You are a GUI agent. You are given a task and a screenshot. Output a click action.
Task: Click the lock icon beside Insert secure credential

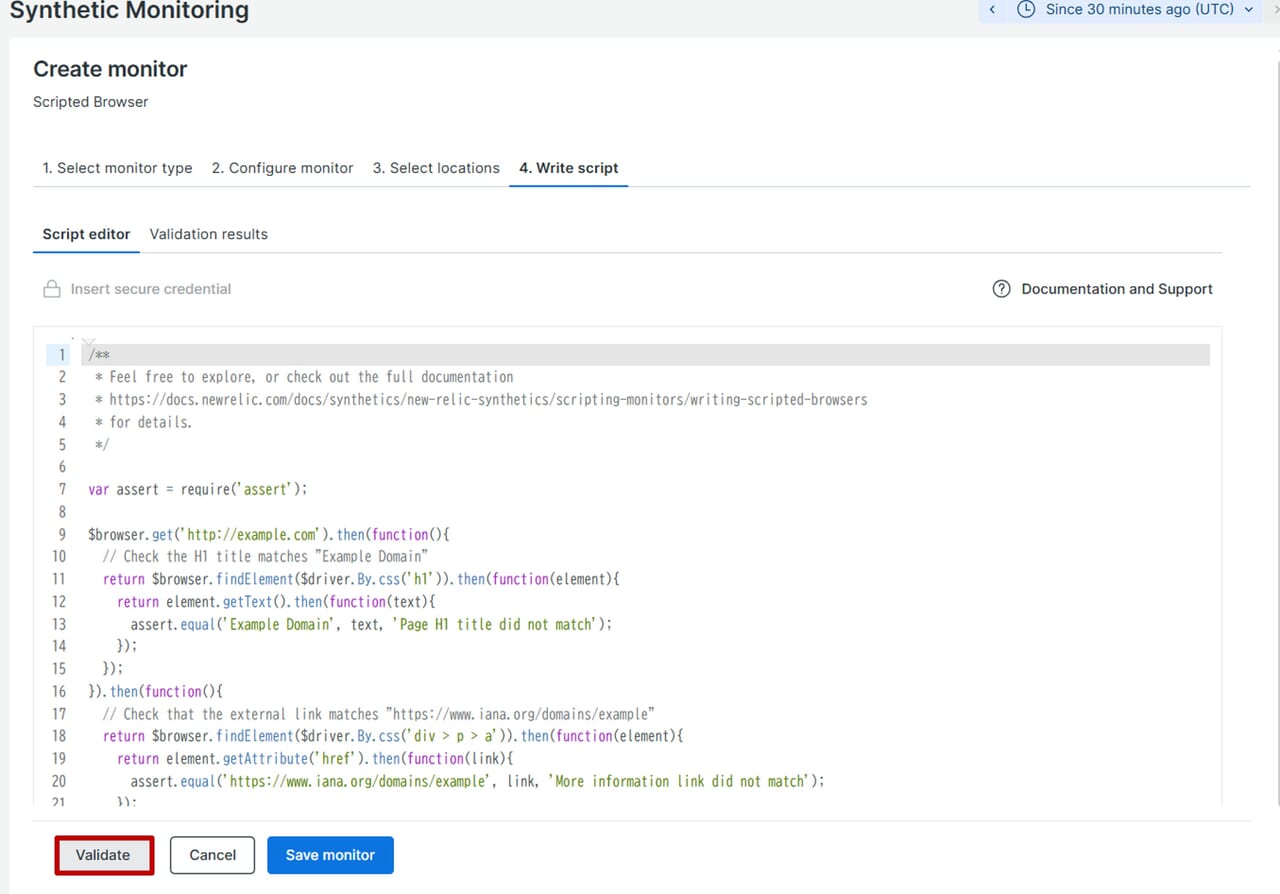(x=51, y=289)
